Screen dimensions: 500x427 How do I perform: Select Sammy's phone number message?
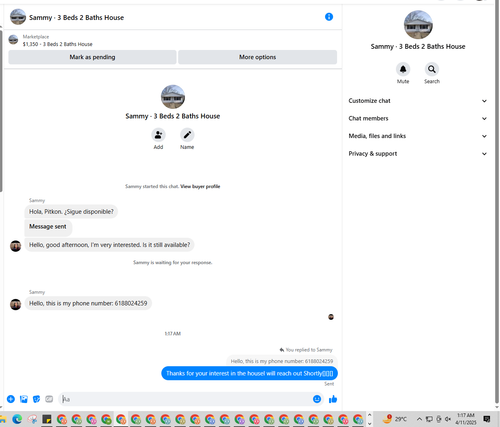pyautogui.click(x=88, y=303)
